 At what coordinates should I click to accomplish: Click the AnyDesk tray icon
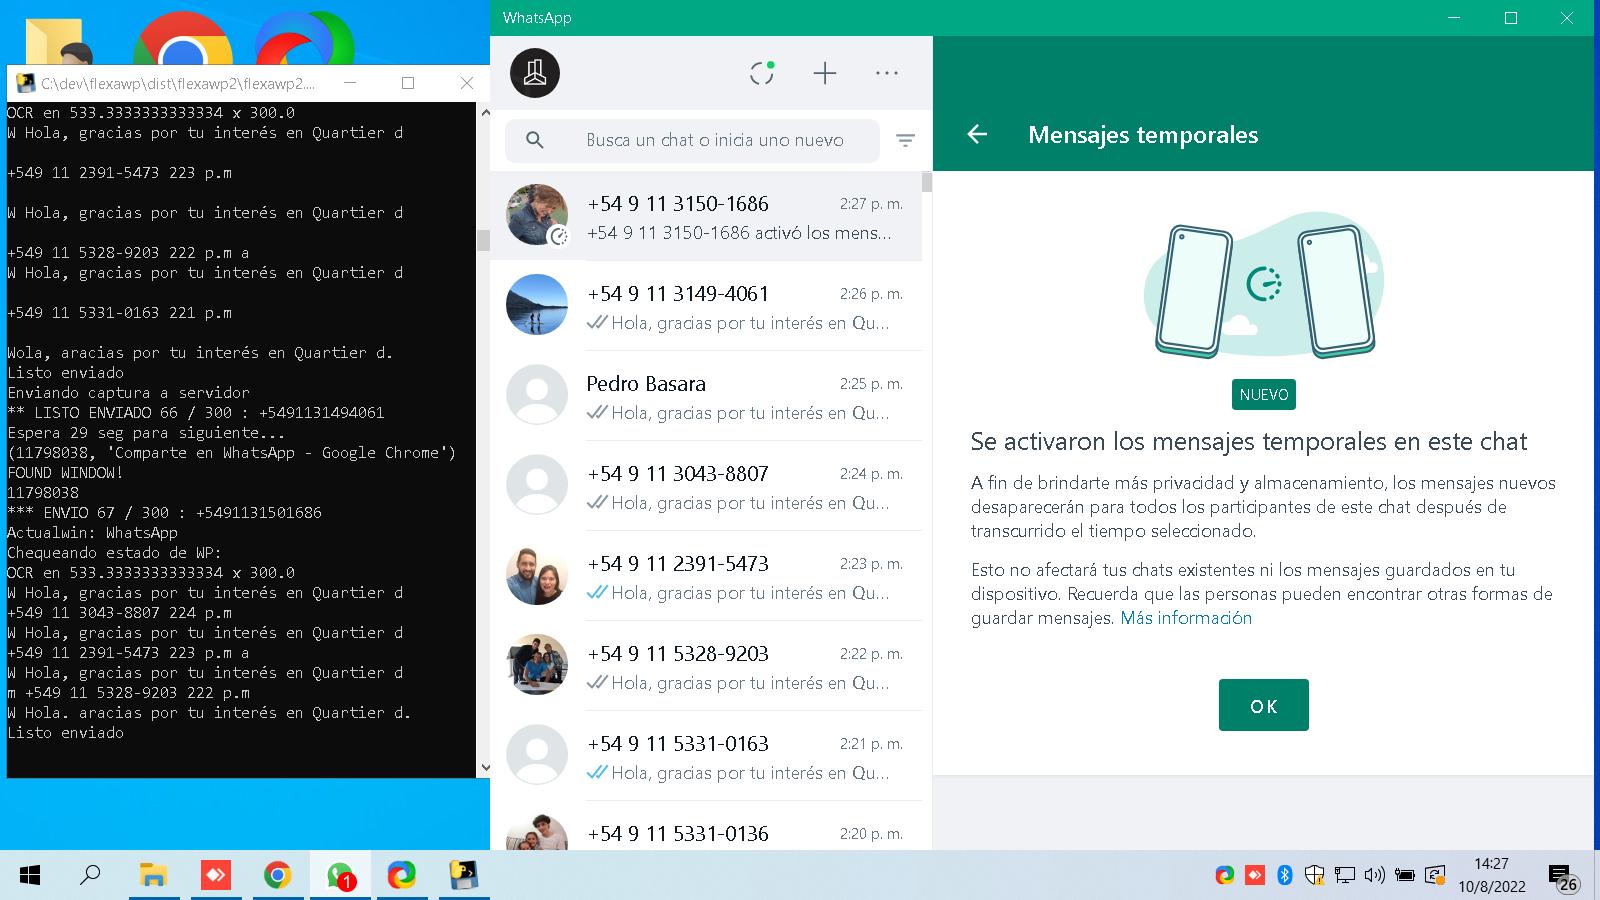pyautogui.click(x=1255, y=876)
